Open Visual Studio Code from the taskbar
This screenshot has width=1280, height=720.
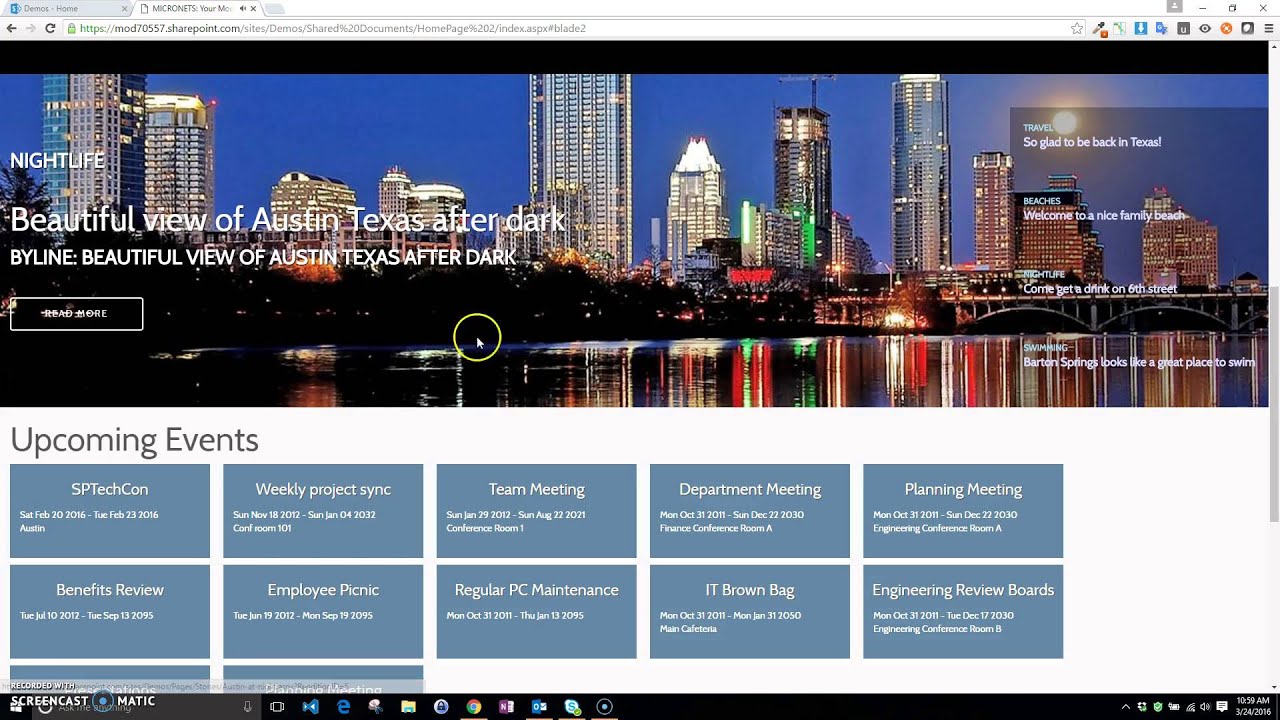pyautogui.click(x=310, y=706)
